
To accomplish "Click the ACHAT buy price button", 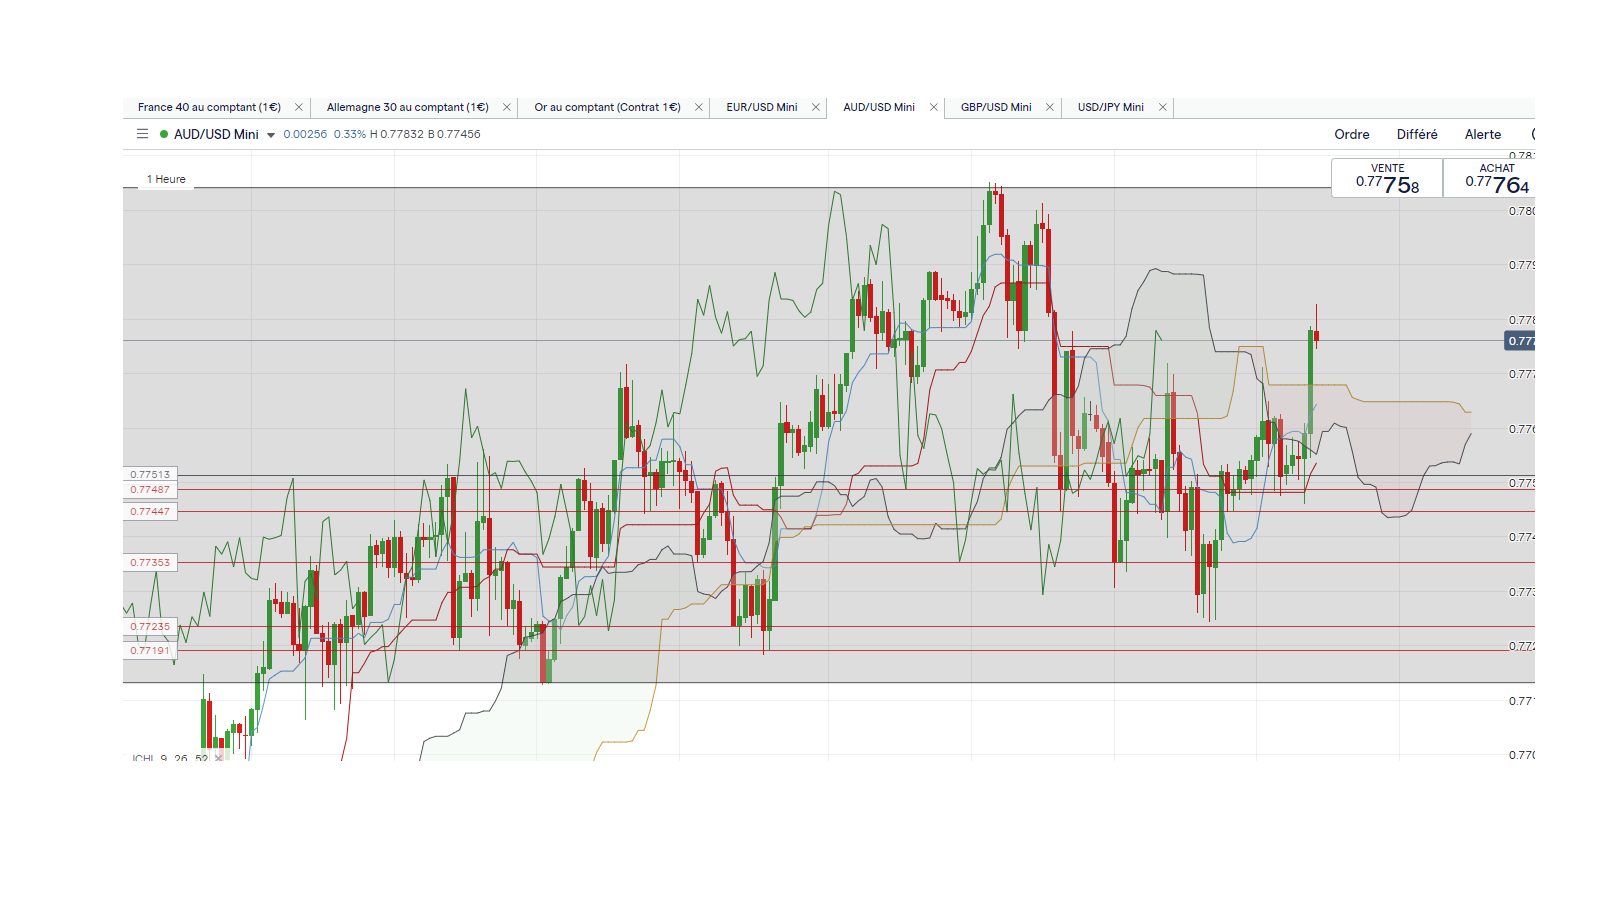I will click(x=1492, y=178).
